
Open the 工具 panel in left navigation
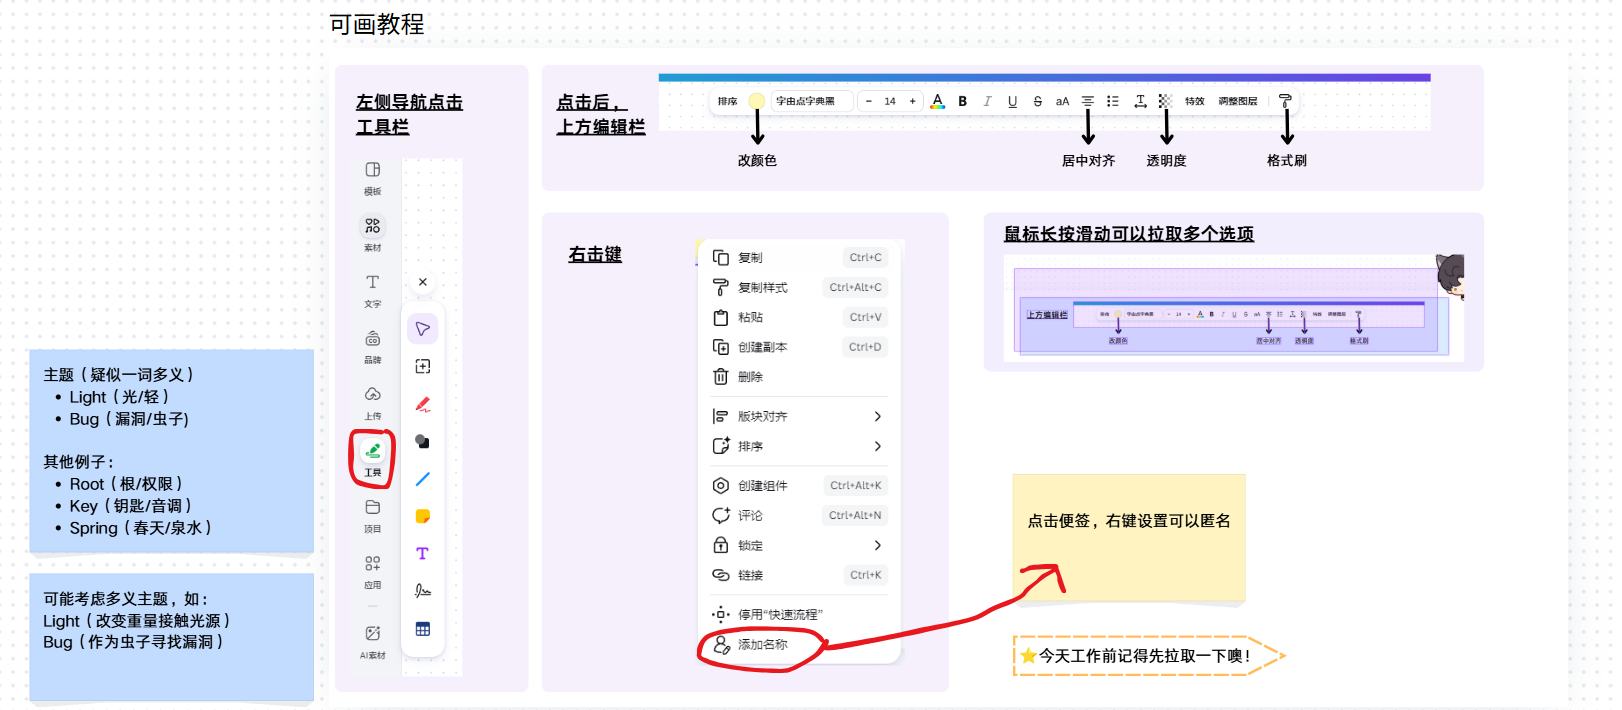point(372,458)
